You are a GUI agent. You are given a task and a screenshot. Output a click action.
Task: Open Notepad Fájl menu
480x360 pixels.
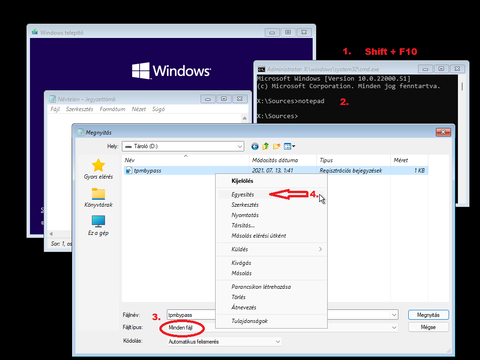55,109
